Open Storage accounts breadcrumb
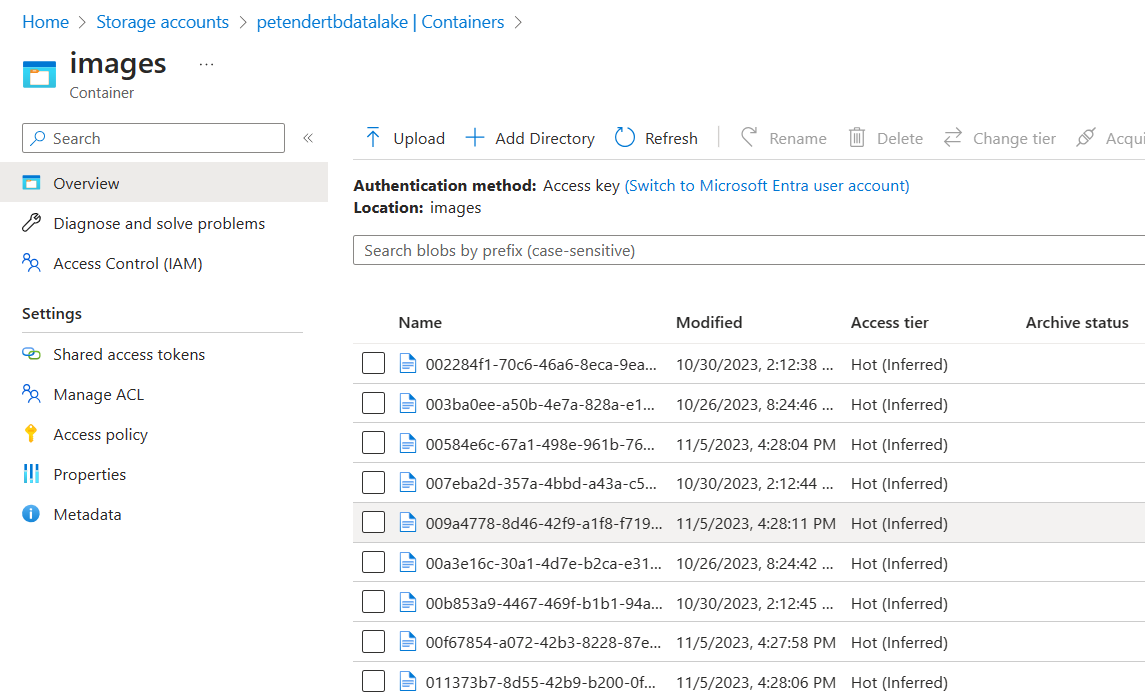This screenshot has height=698, width=1145. (162, 22)
